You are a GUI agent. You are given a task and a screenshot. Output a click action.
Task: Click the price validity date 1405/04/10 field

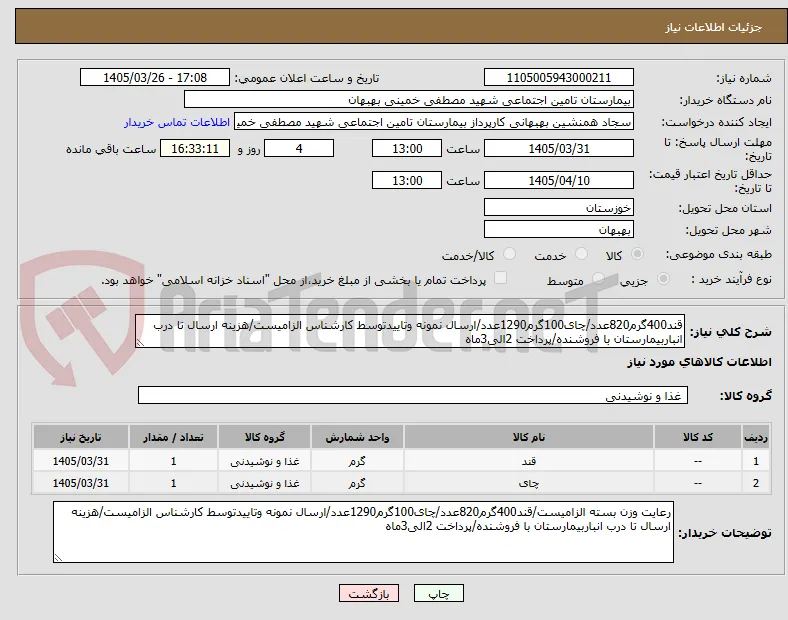pyautogui.click(x=558, y=180)
